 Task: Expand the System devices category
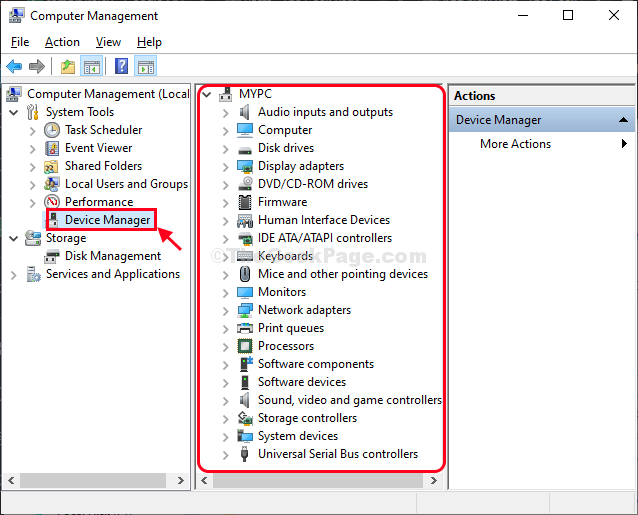tap(226, 437)
